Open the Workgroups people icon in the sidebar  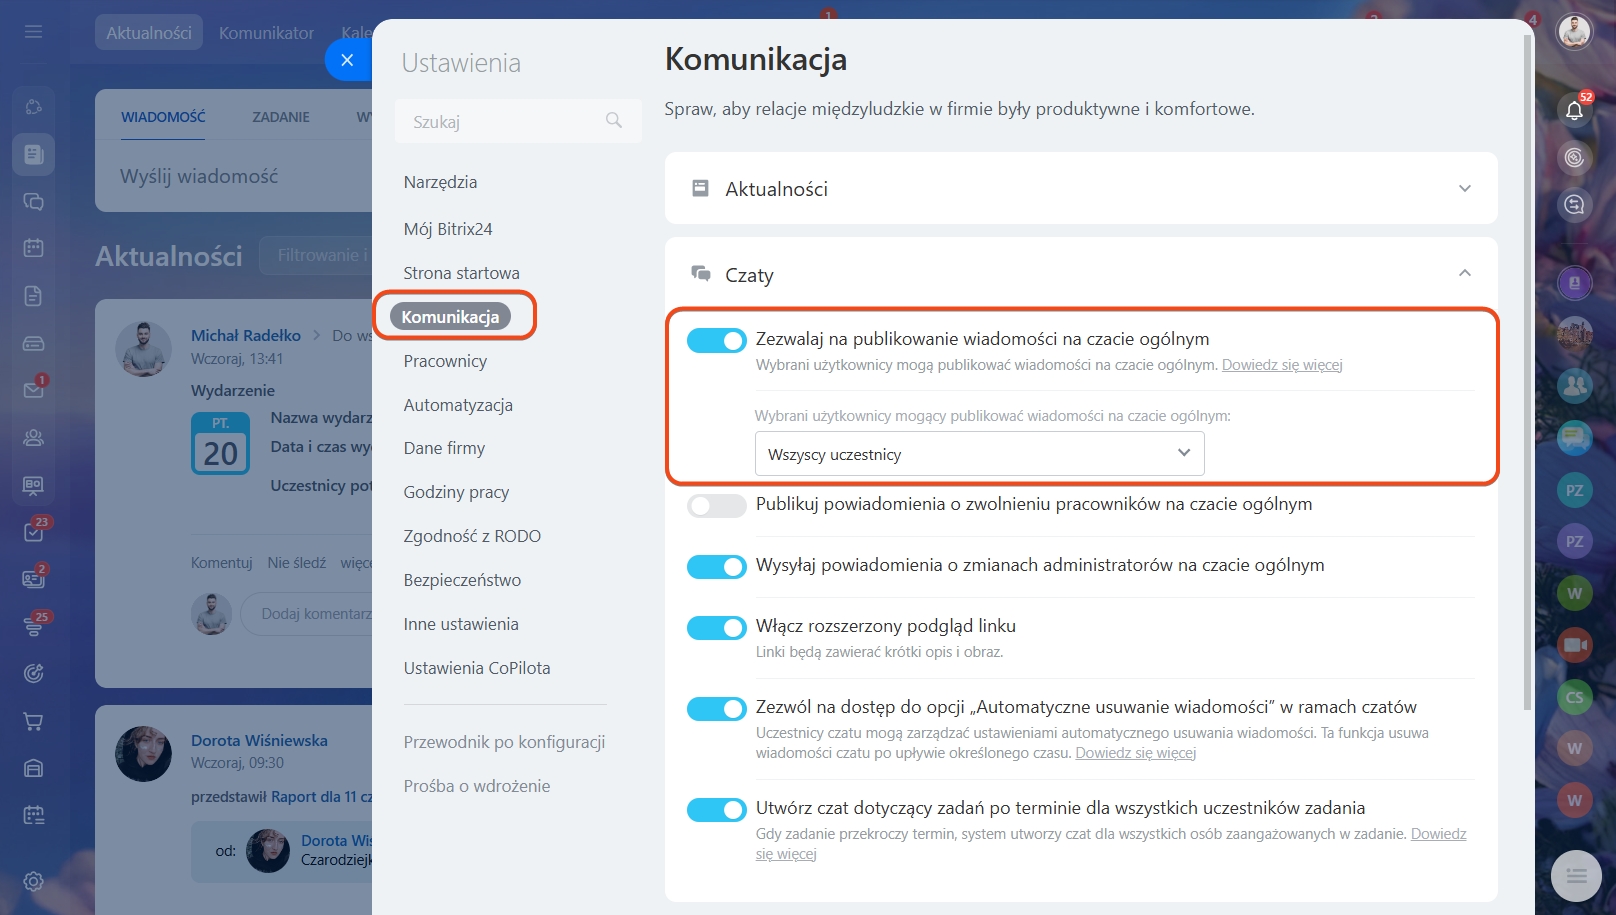(x=33, y=437)
